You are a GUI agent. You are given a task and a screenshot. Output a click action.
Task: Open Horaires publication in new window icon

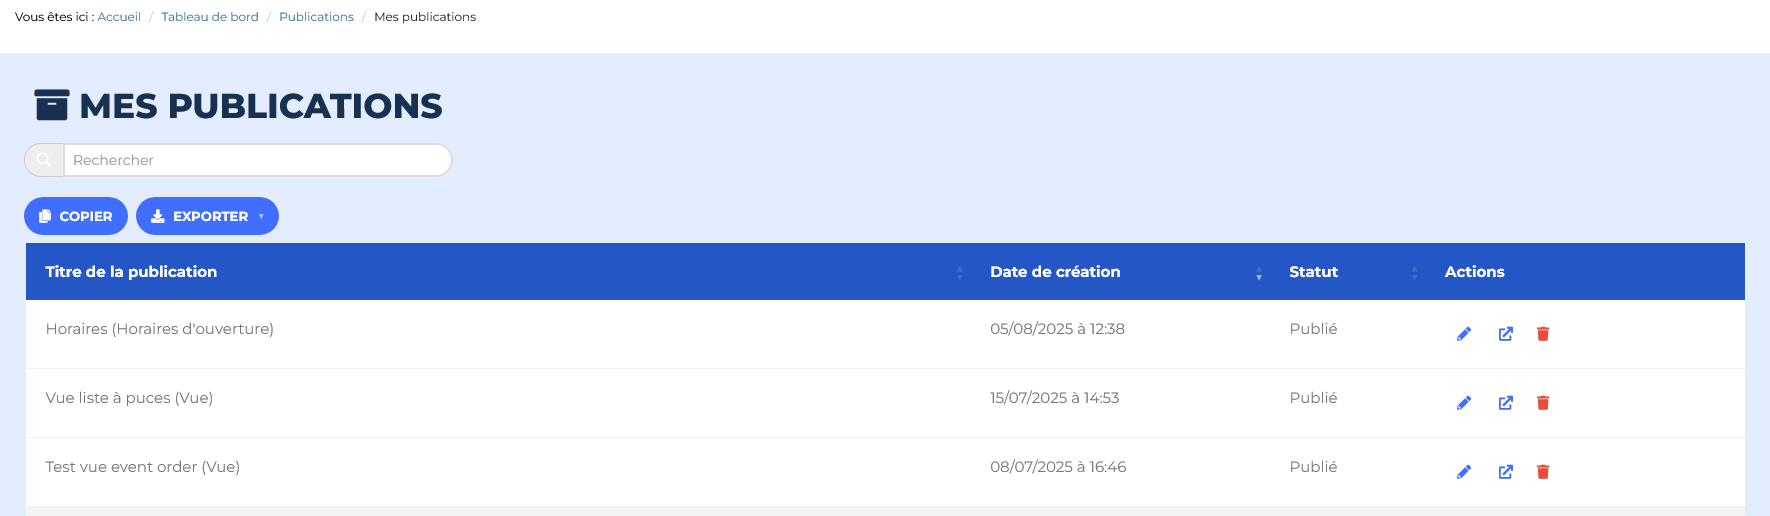click(x=1505, y=334)
